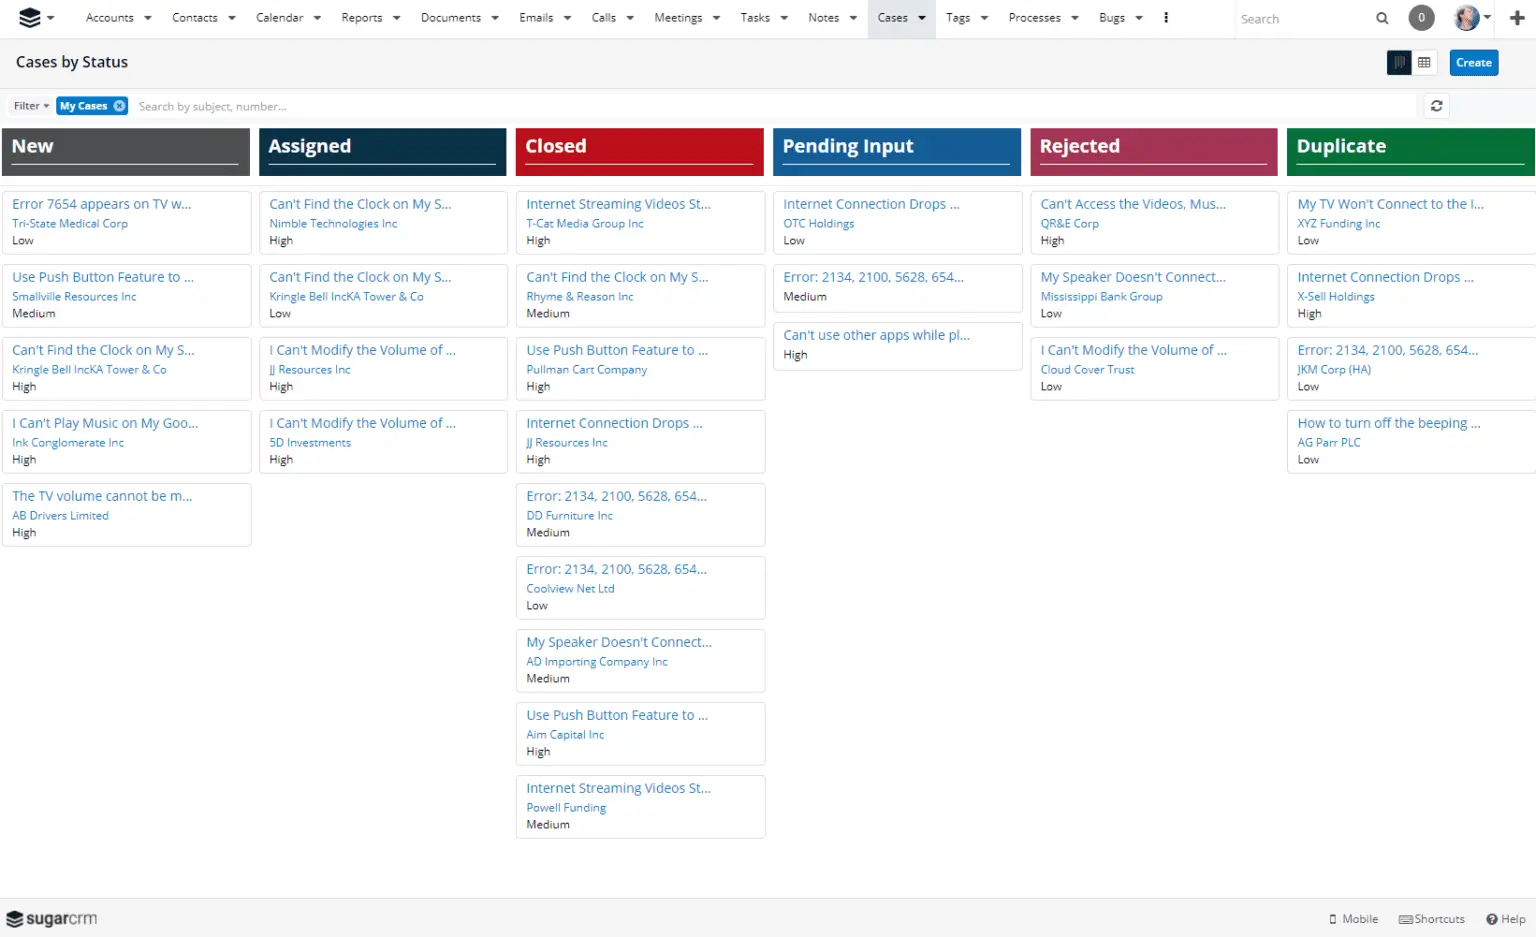Open 5D Investments account link

[310, 443]
